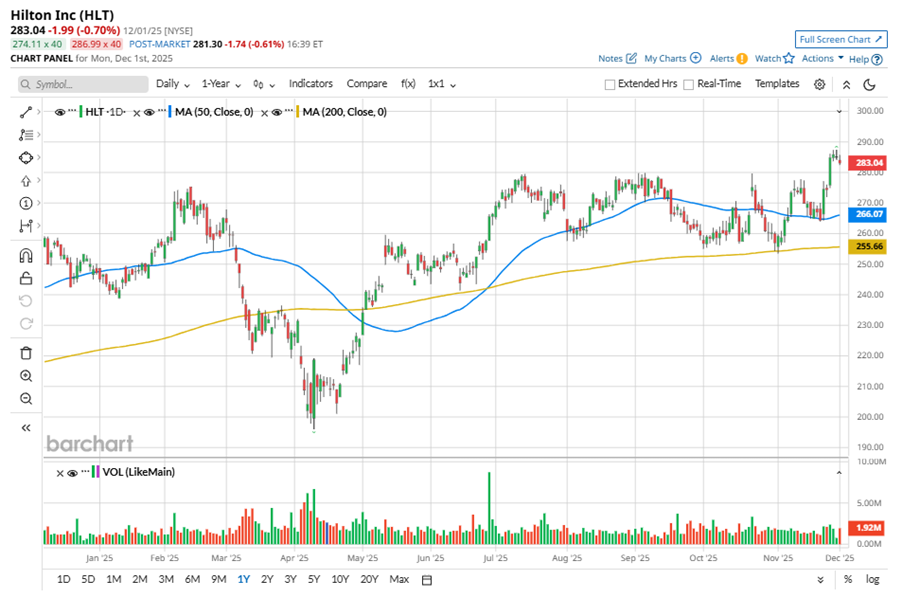The height and width of the screenshot is (598, 902).
Task: Enable the Extended Hrs checkbox
Action: (x=610, y=84)
